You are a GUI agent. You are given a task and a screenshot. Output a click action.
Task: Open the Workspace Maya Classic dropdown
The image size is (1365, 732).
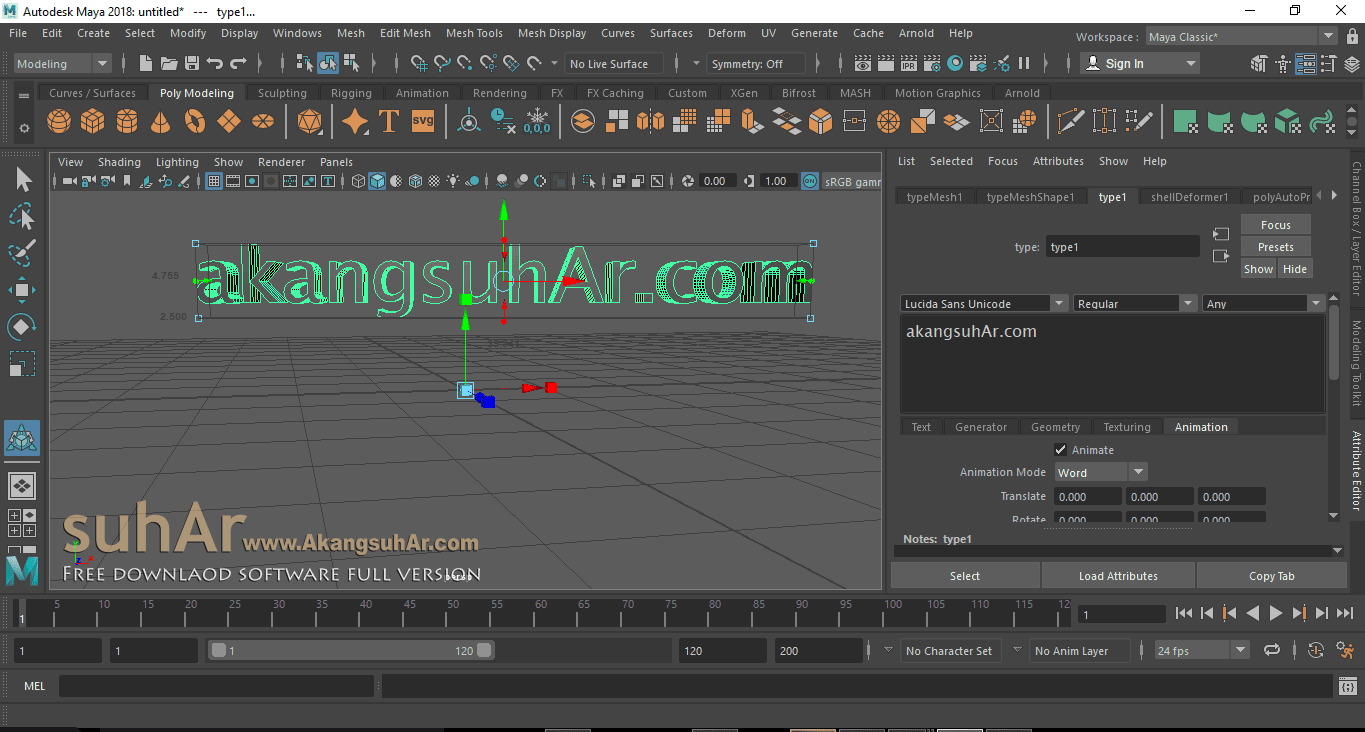point(1241,37)
